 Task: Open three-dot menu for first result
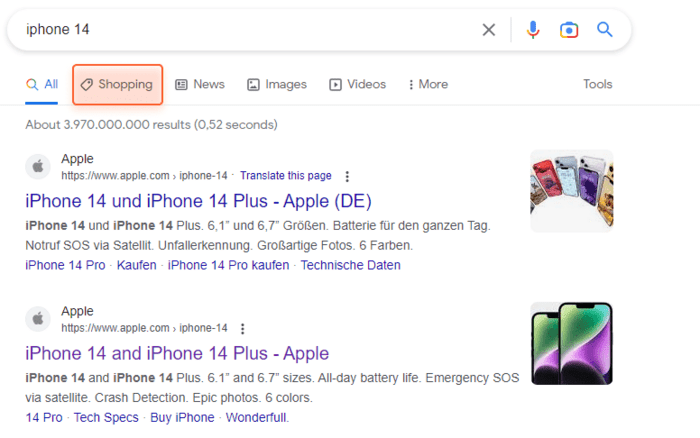click(x=347, y=176)
